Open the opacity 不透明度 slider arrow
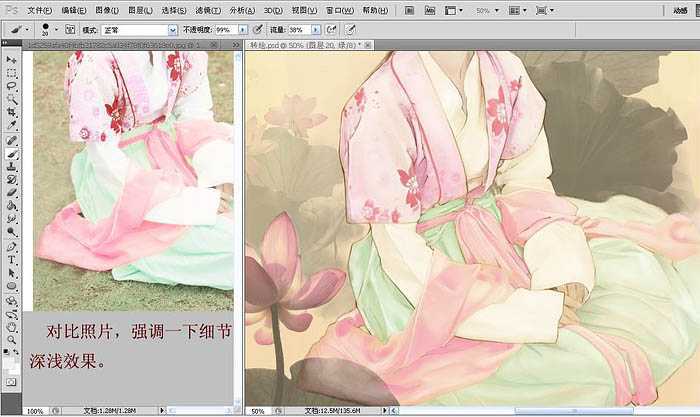700x417 pixels. [x=242, y=30]
